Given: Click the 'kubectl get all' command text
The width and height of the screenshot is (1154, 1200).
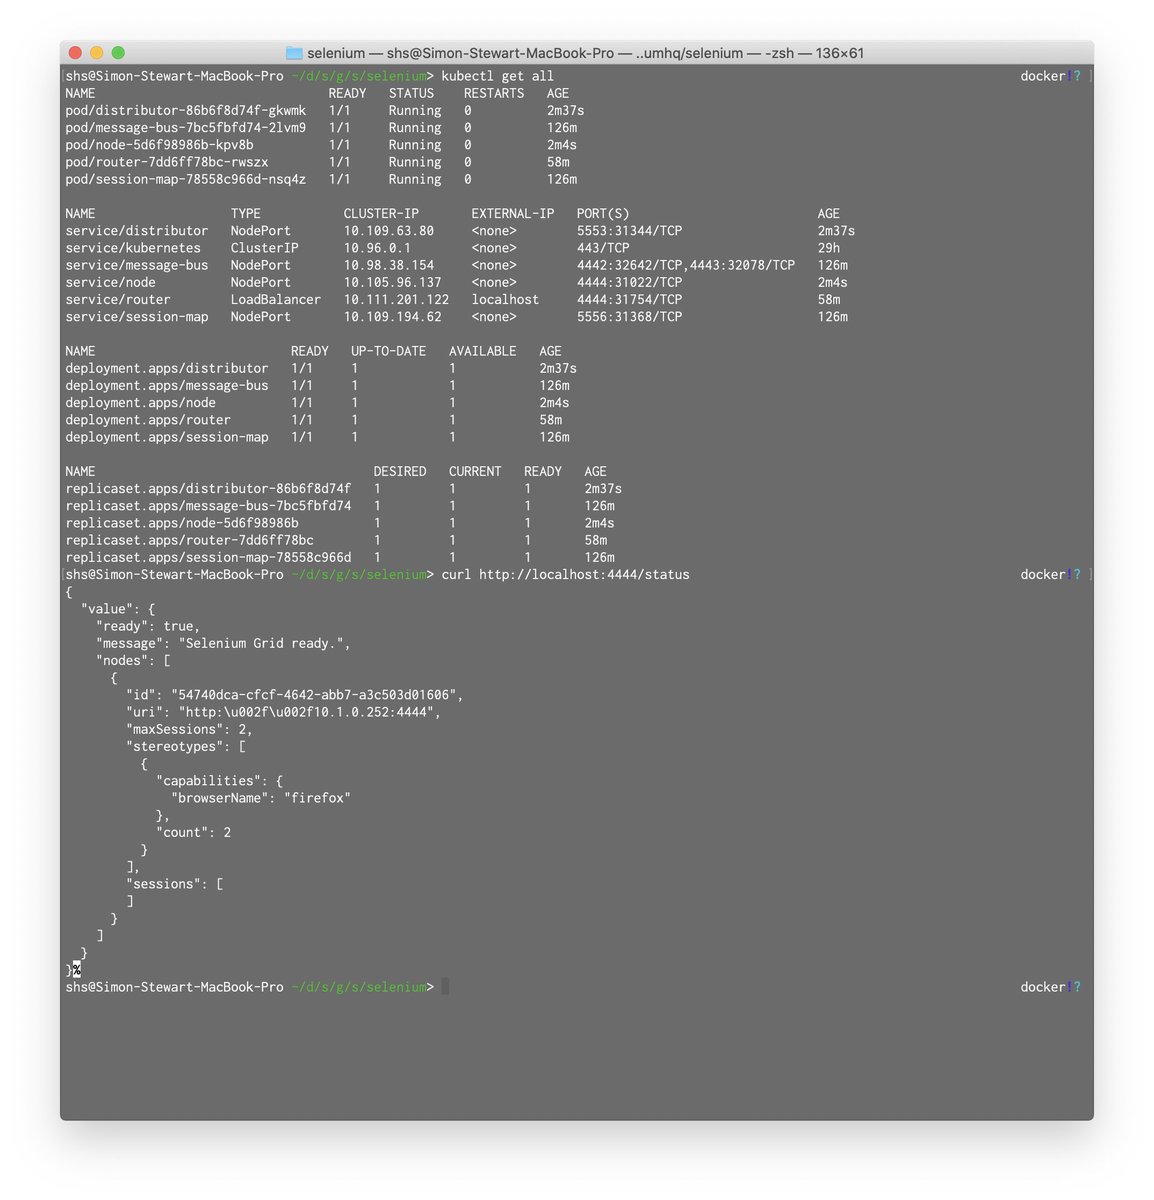Looking at the screenshot, I should (497, 76).
